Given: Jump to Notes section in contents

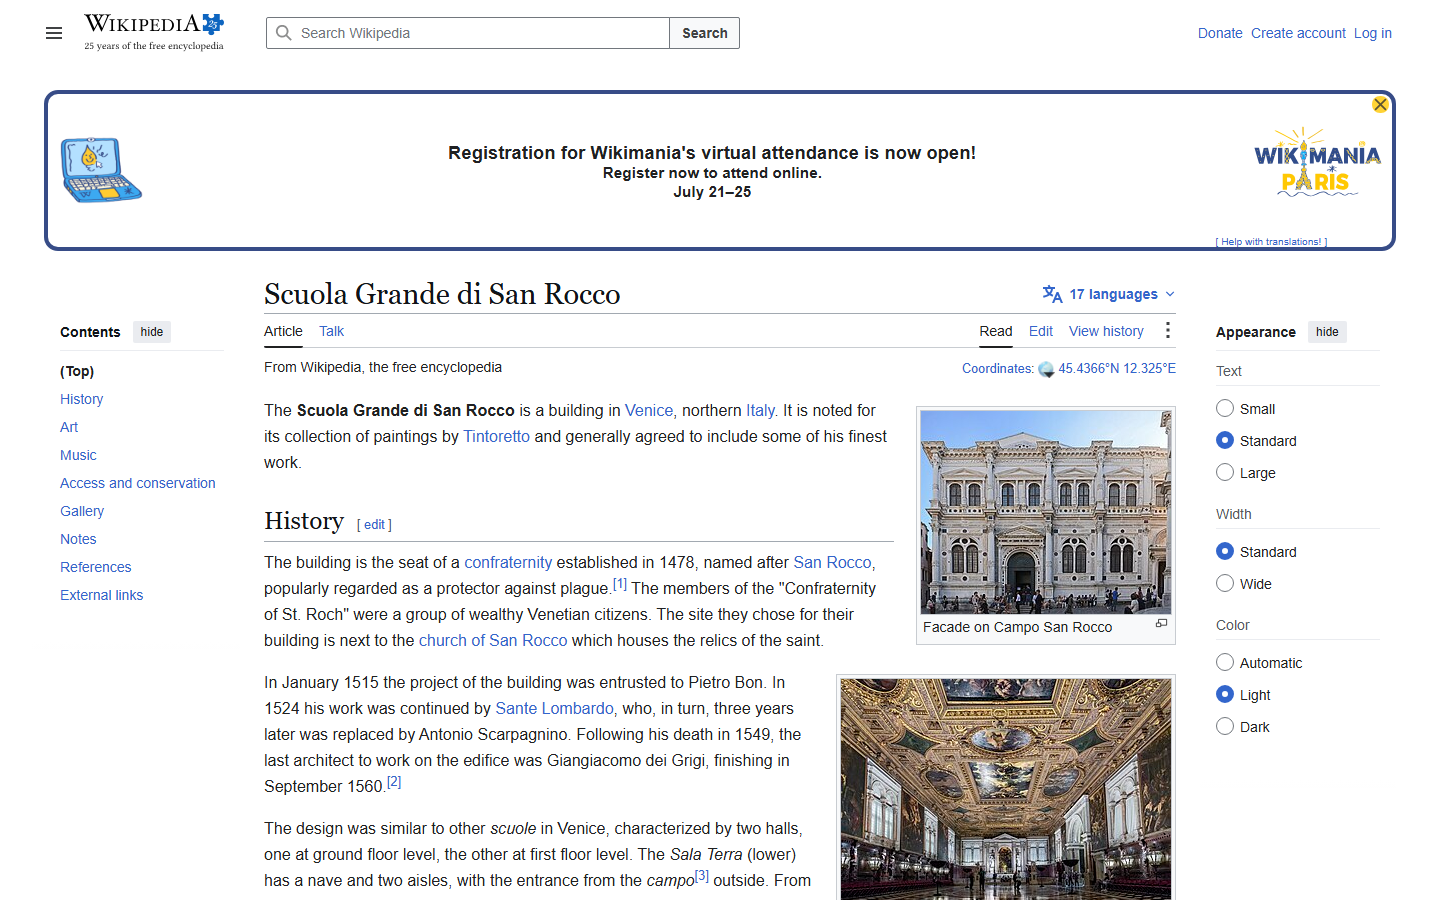Looking at the screenshot, I should pyautogui.click(x=78, y=539).
